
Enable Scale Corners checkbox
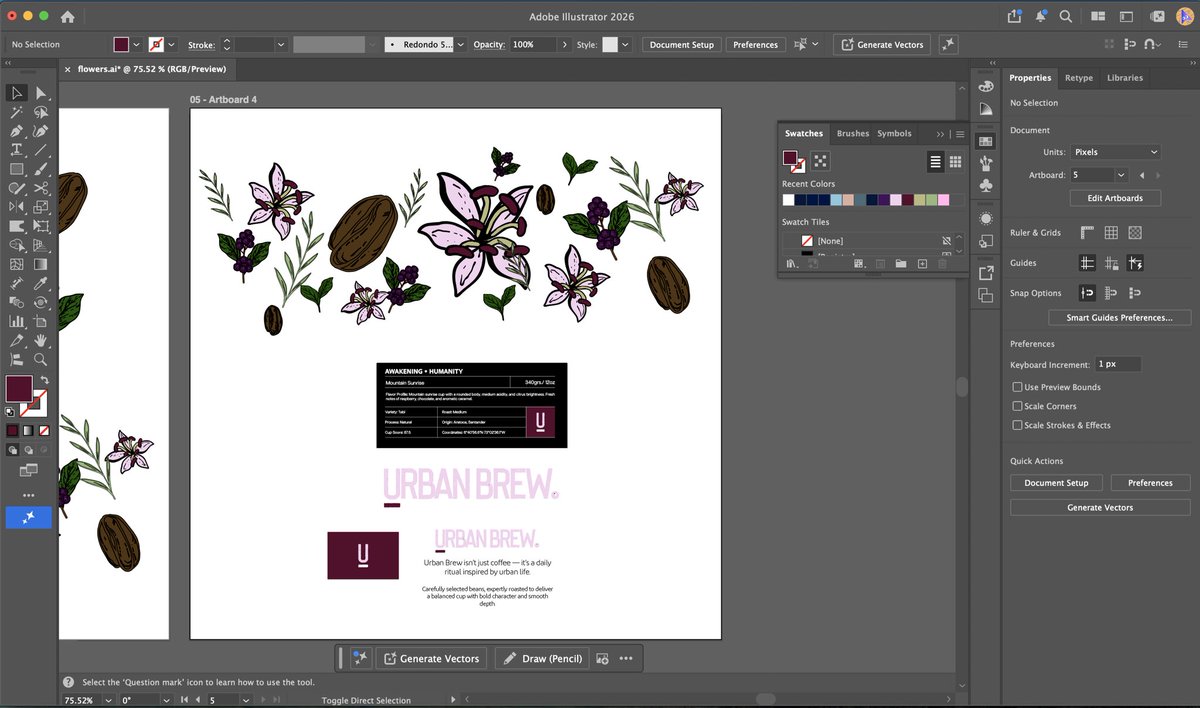pyautogui.click(x=1017, y=406)
